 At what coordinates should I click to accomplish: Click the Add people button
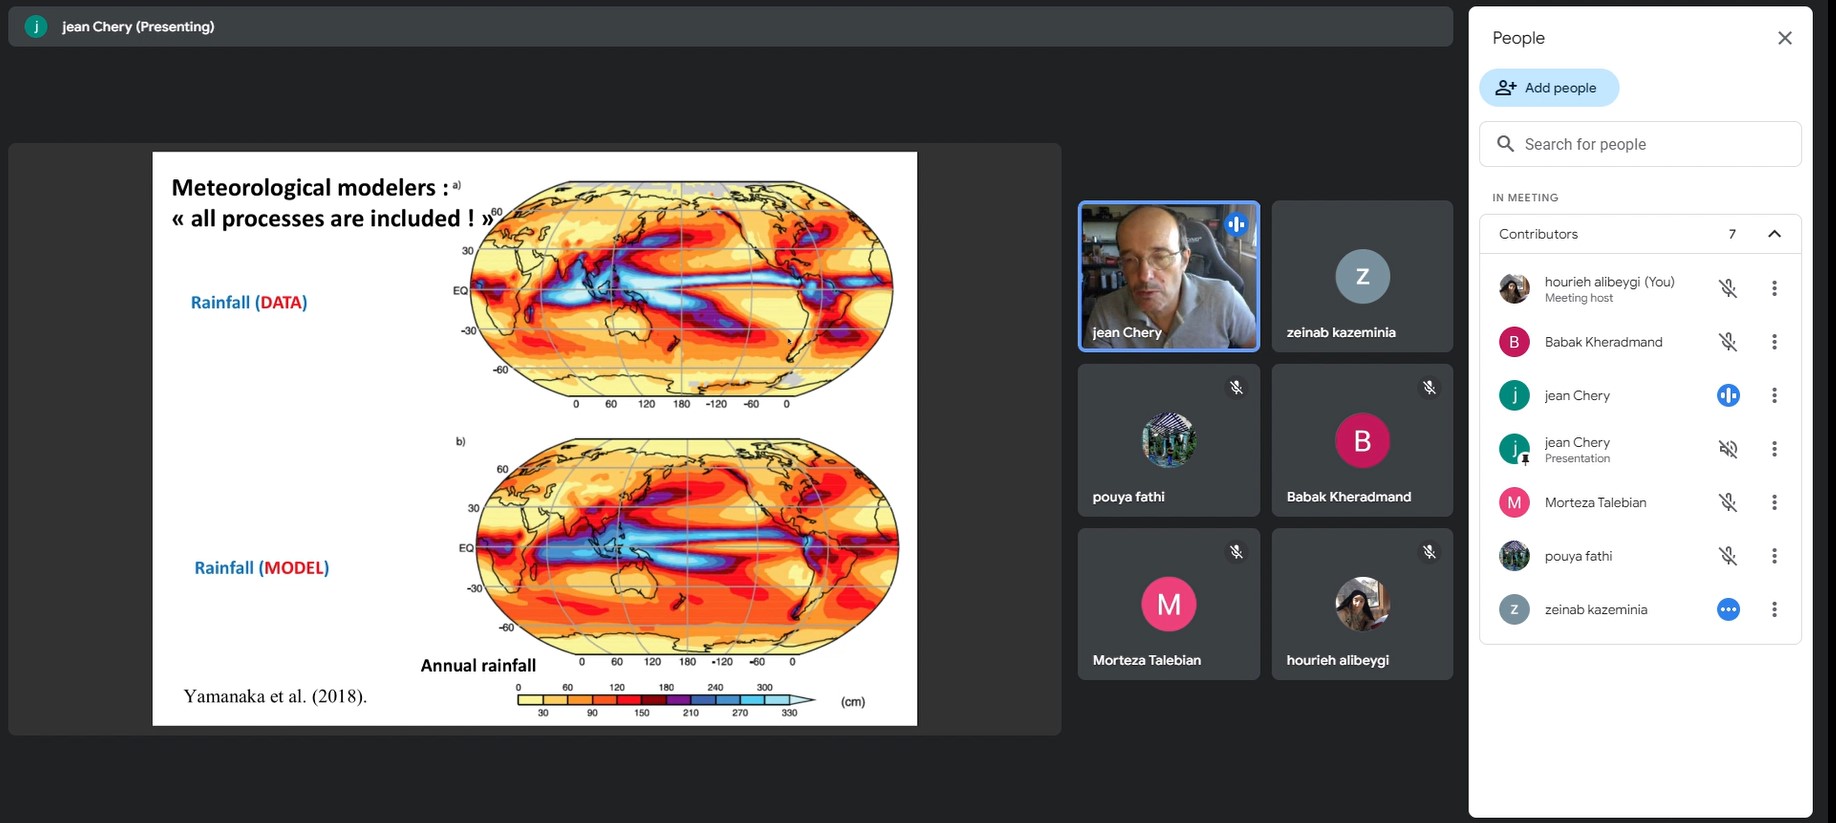pos(1548,88)
